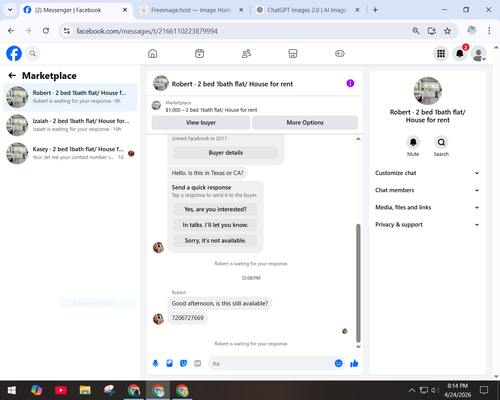Open YouTube from the taskbar
Screen dimensions: 500x400
click(61, 390)
